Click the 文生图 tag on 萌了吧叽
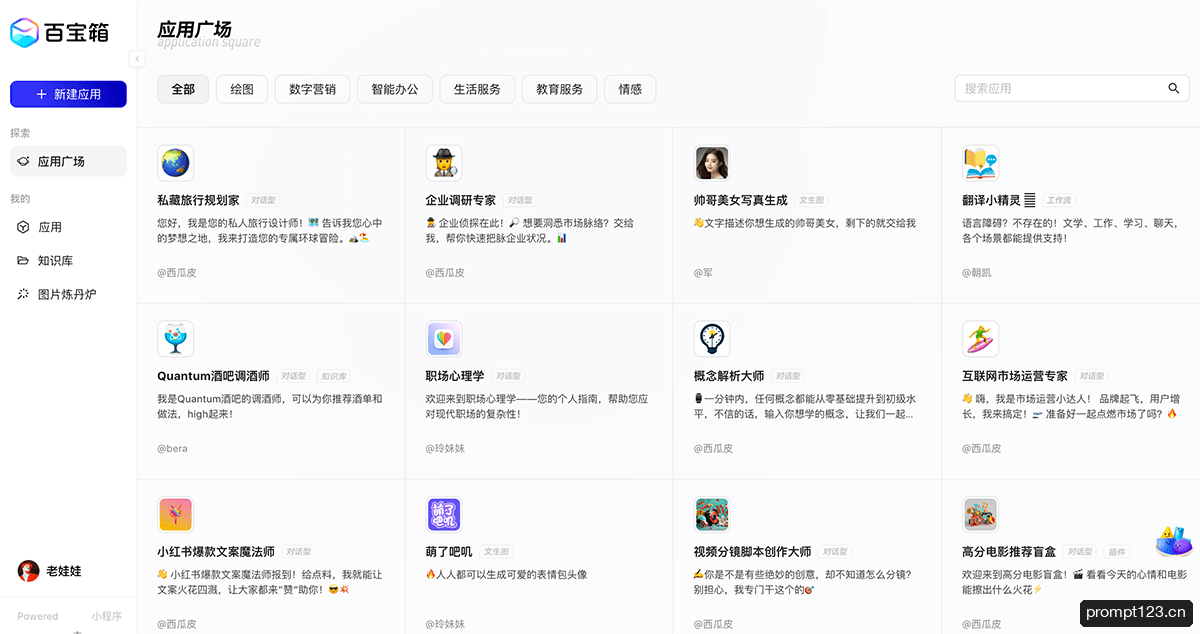Image resolution: width=1200 pixels, height=634 pixels. [496, 552]
